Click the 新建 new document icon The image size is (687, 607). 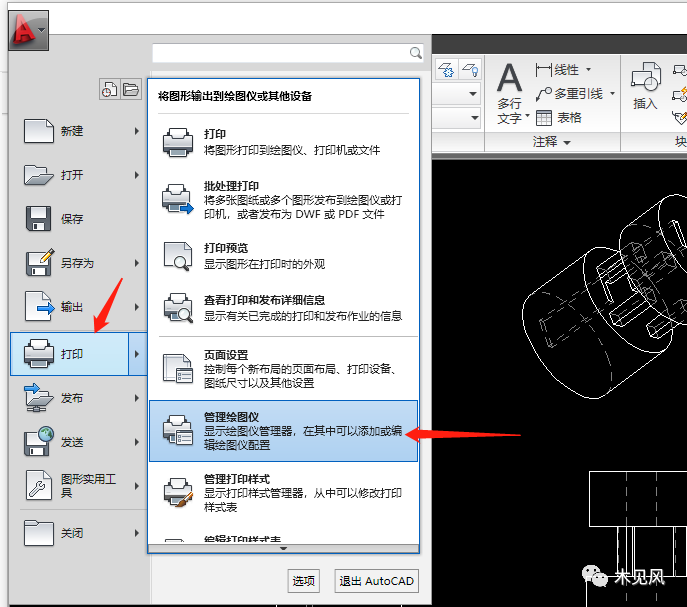pos(39,131)
